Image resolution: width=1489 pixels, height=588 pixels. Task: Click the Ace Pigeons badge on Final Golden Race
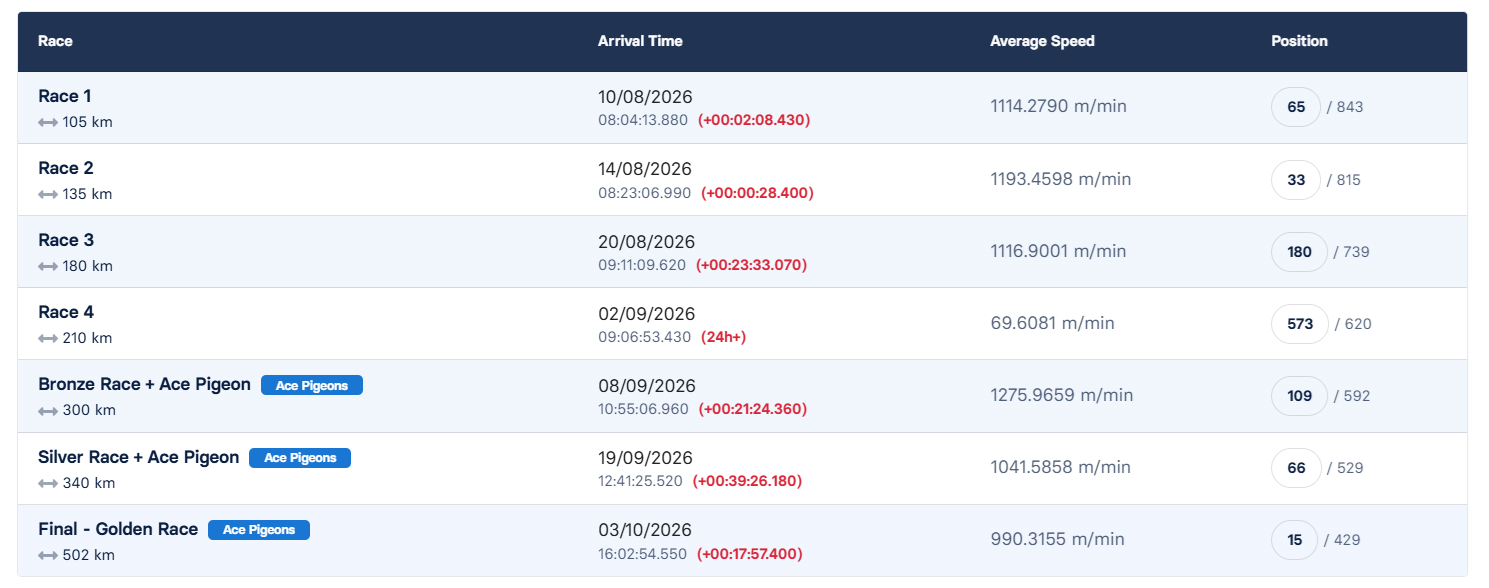259,530
